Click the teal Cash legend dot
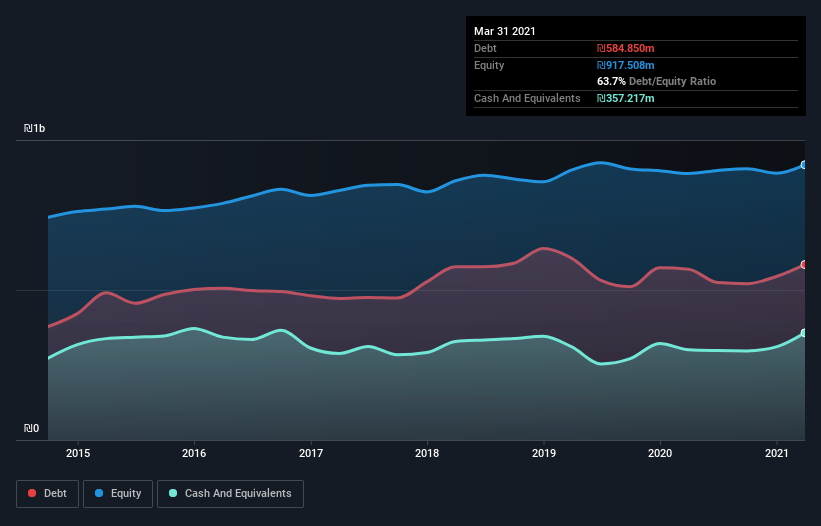The width and height of the screenshot is (821, 526). click(x=173, y=493)
